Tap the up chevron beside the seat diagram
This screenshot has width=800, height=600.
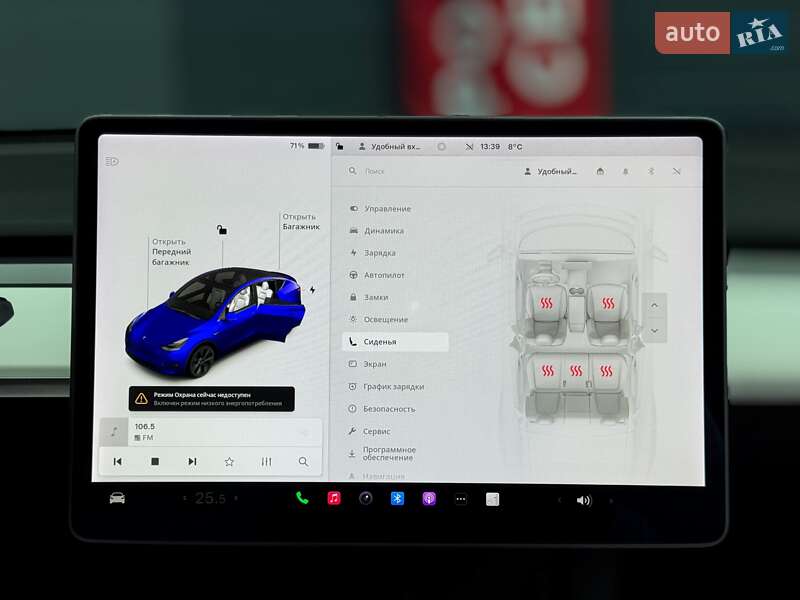655,304
